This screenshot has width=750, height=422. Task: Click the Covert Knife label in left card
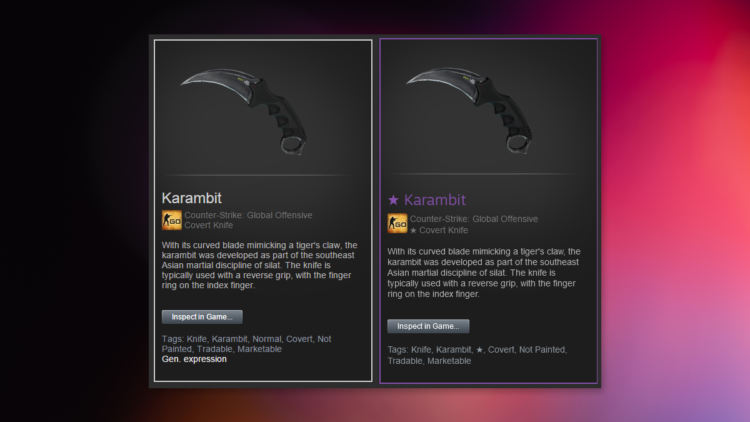(209, 225)
